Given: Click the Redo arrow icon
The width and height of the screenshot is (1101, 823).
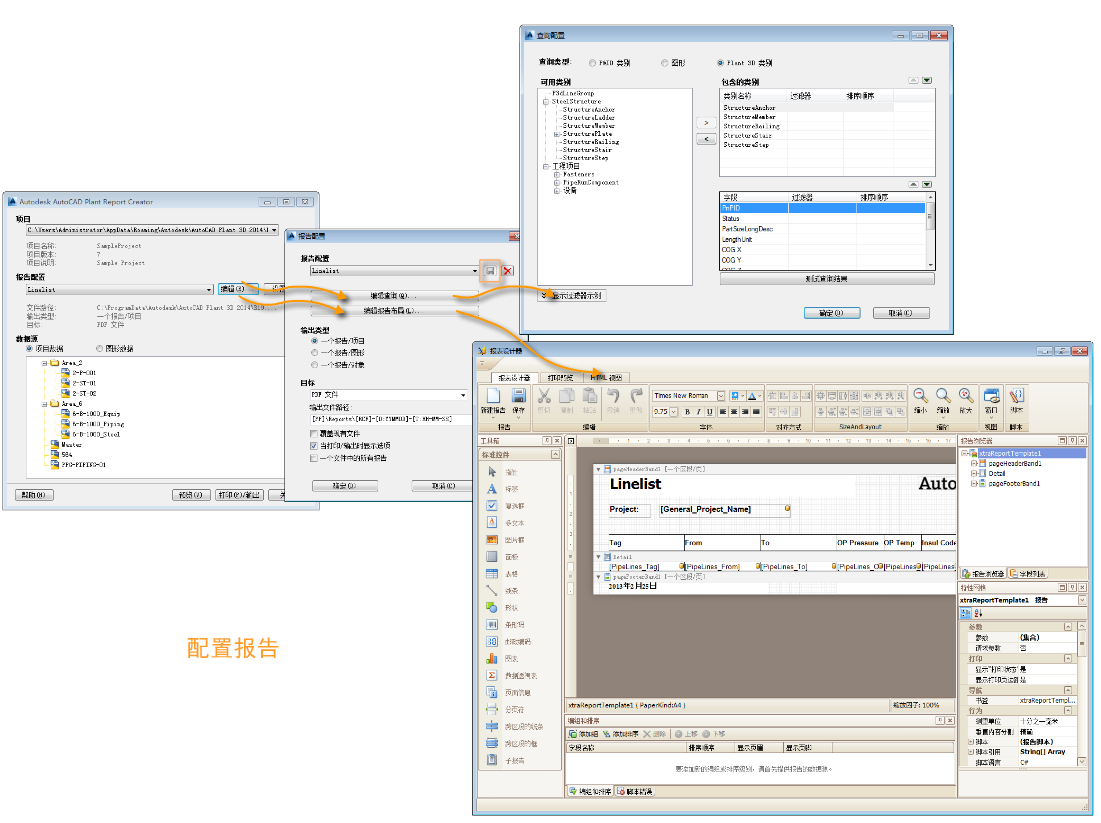Looking at the screenshot, I should [636, 396].
